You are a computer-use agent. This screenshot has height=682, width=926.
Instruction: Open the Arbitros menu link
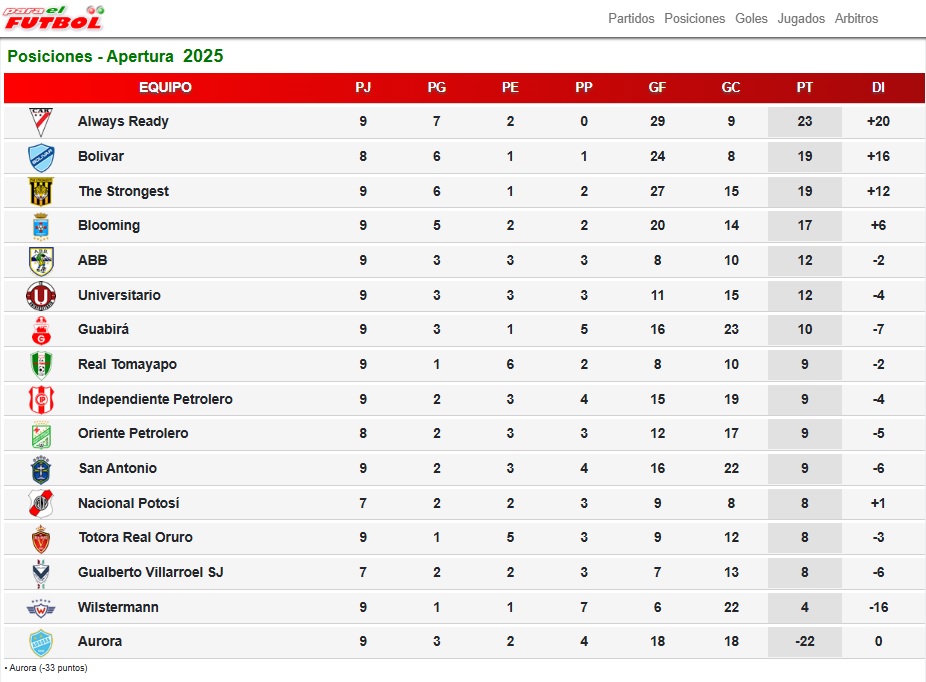[x=856, y=18]
